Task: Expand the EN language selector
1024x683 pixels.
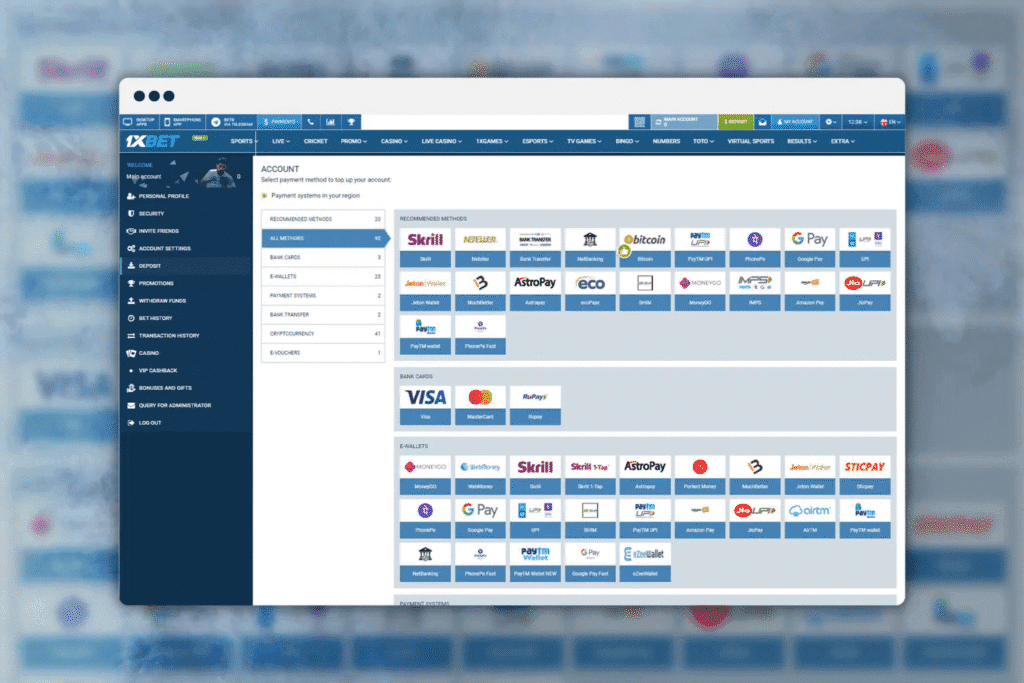Action: pos(889,122)
